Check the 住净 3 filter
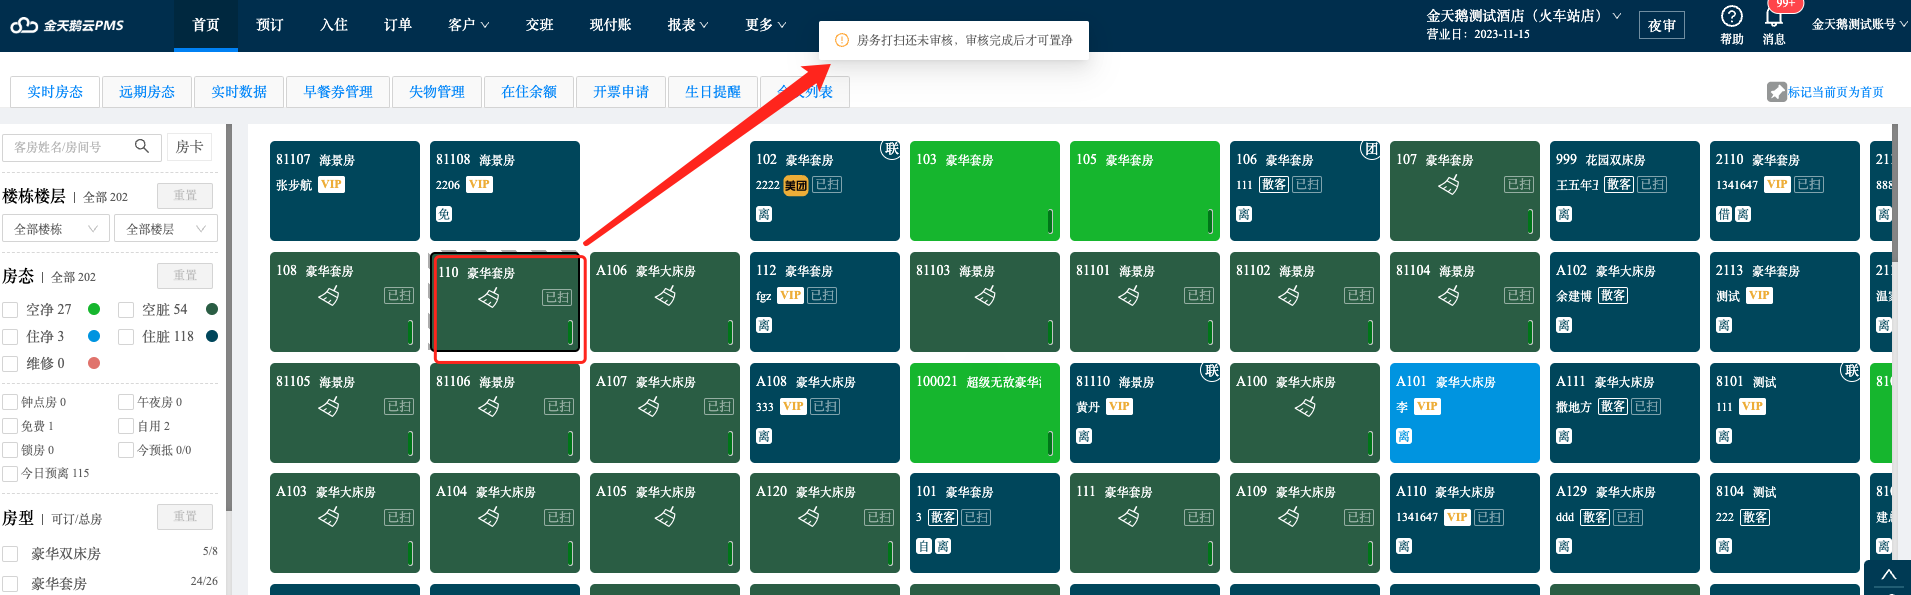This screenshot has width=1911, height=595. click(x=10, y=337)
